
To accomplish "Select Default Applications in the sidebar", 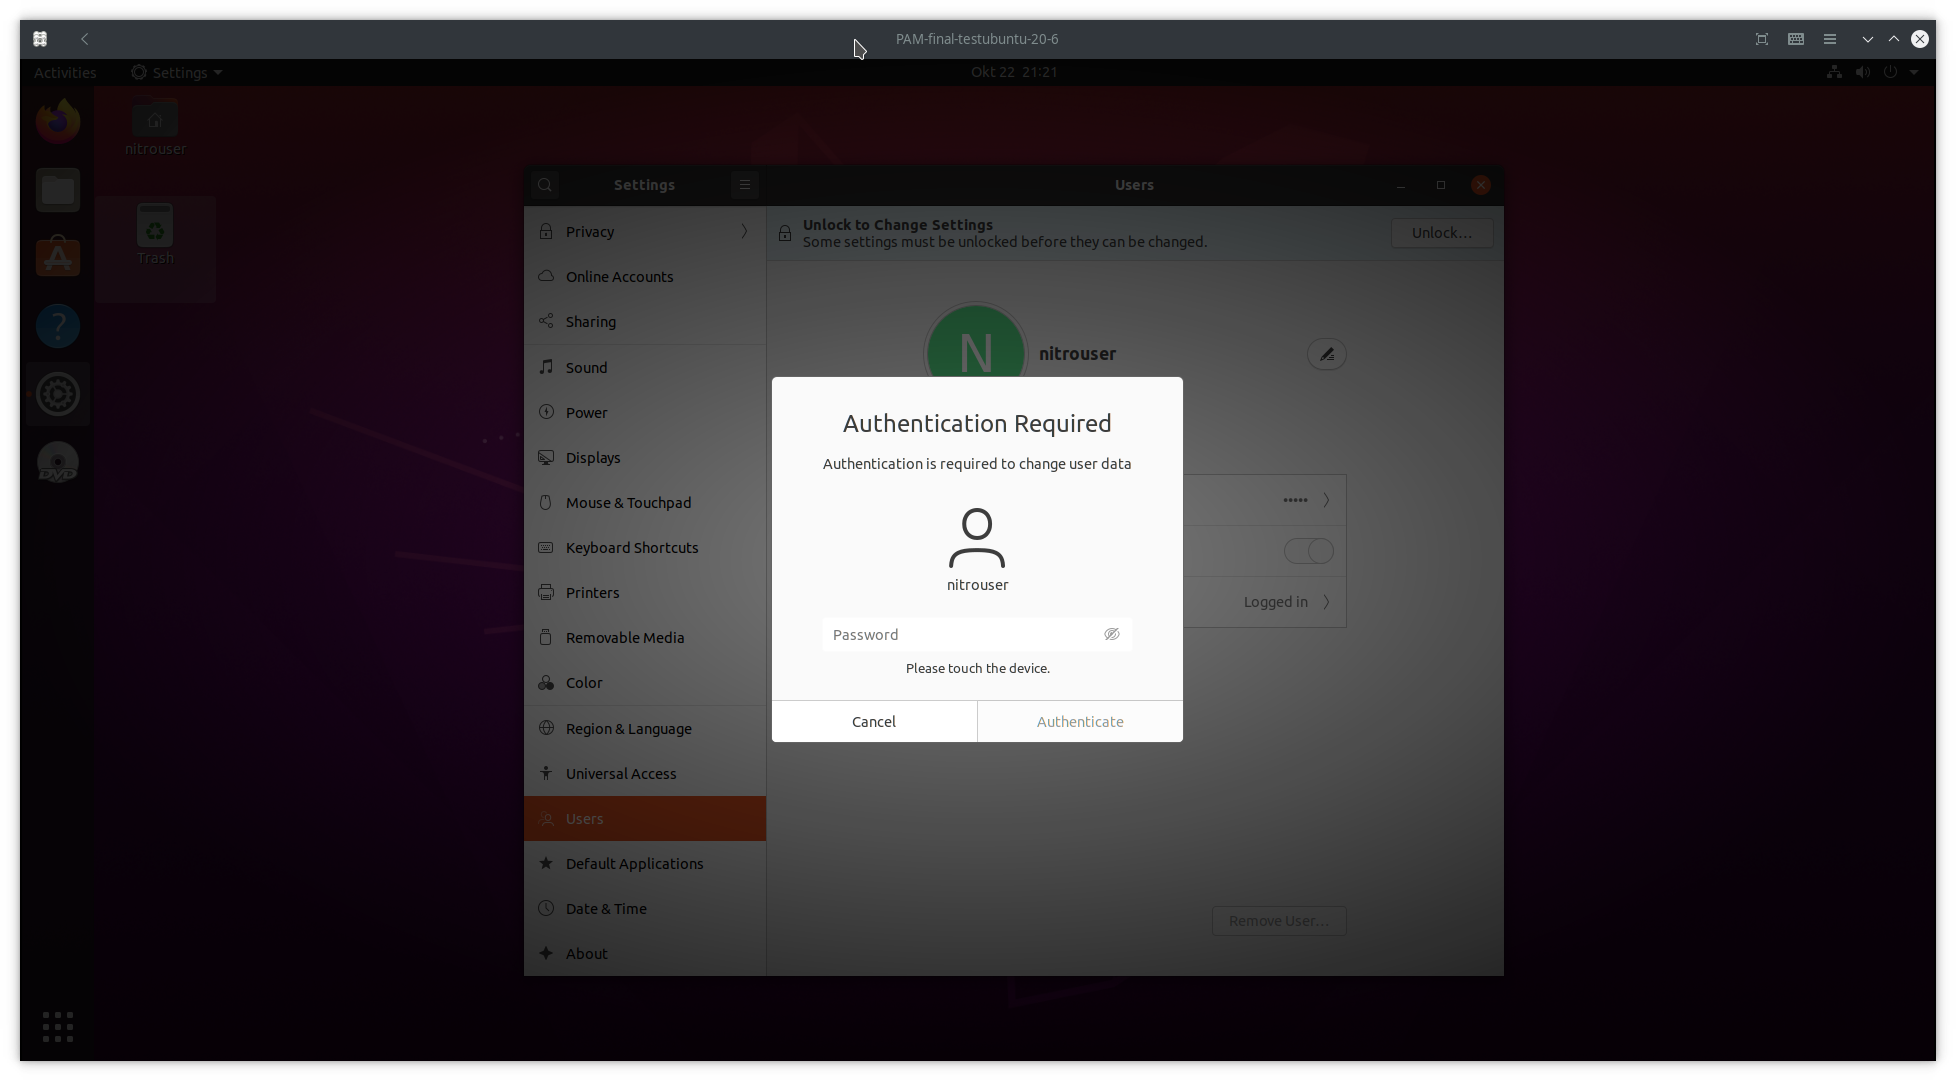I will tap(645, 864).
